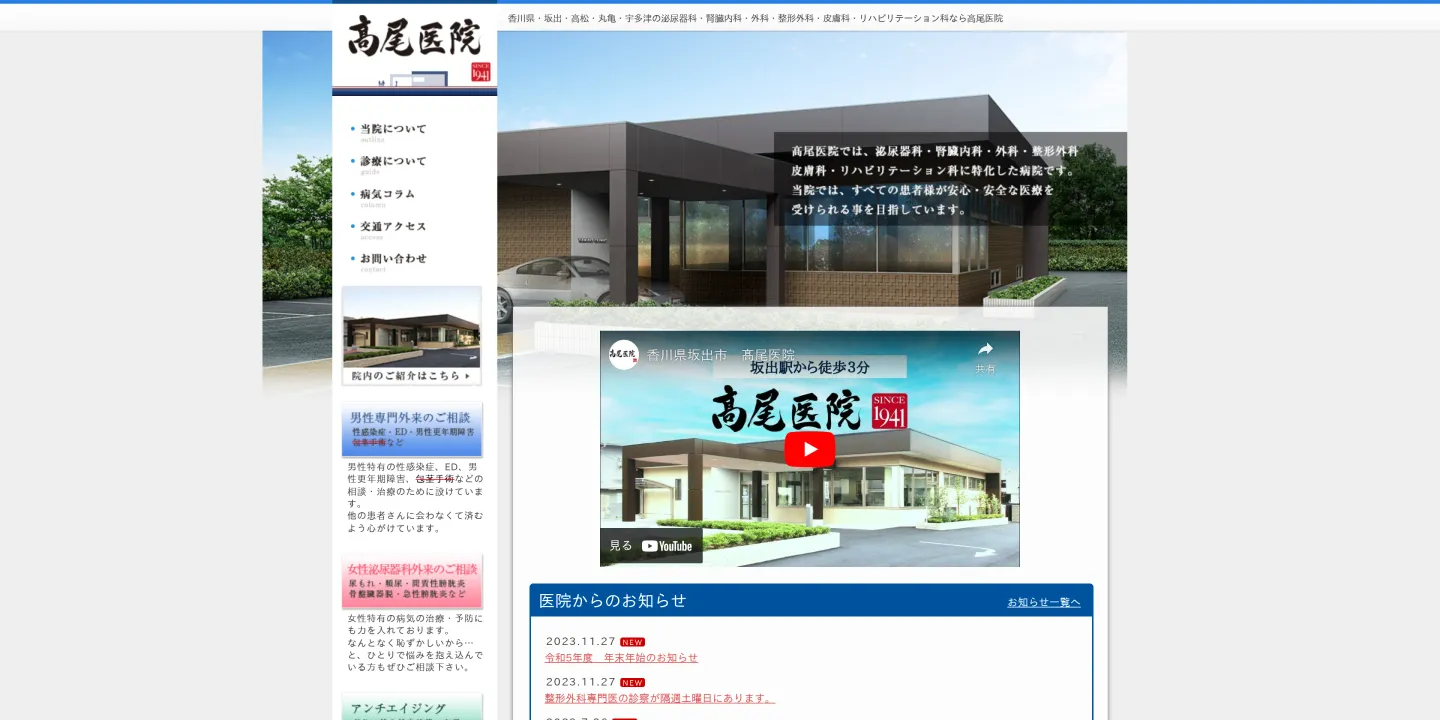This screenshot has width=1440, height=720.
Task: Open the 院内のご紹介はこちら banner
Action: 412,336
